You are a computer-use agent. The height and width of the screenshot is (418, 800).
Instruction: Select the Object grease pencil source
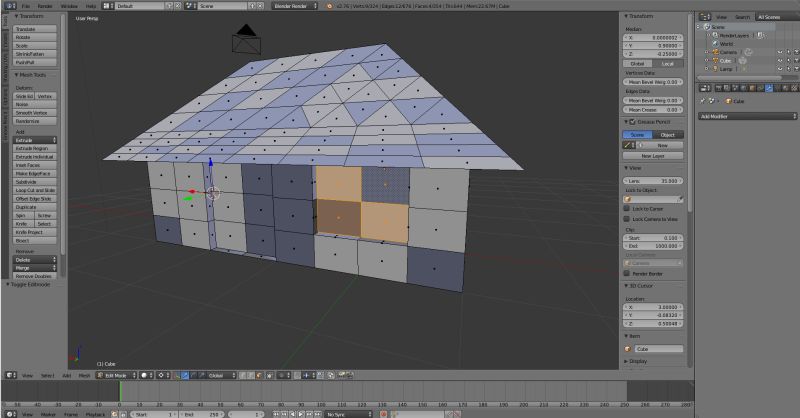click(668, 135)
